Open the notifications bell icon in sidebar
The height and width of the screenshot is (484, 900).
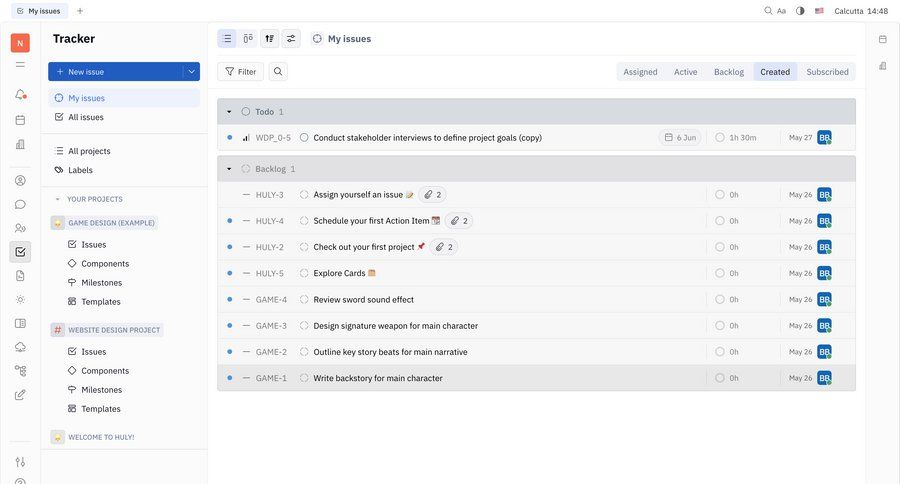point(20,94)
